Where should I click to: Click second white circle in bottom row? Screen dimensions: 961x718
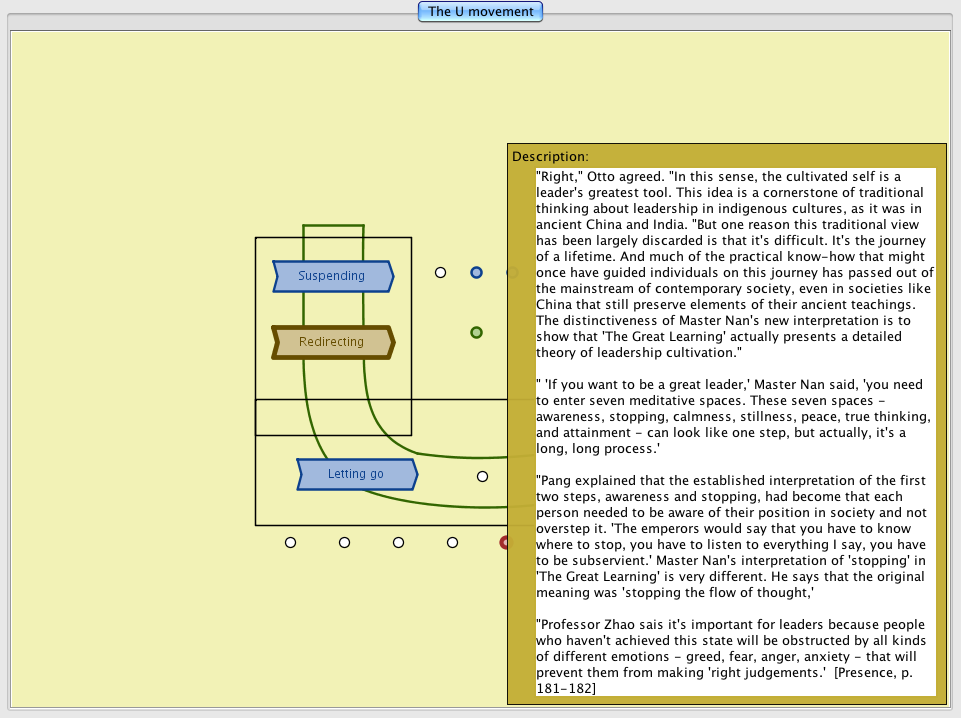tap(344, 542)
